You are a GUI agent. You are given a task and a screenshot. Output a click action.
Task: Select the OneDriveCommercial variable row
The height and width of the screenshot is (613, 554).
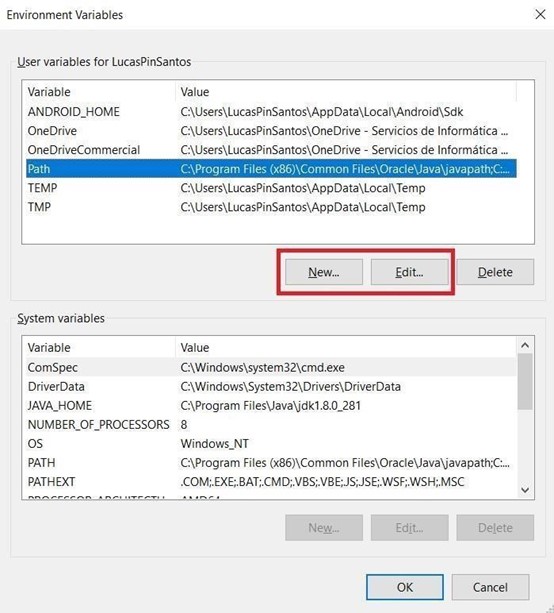point(271,150)
